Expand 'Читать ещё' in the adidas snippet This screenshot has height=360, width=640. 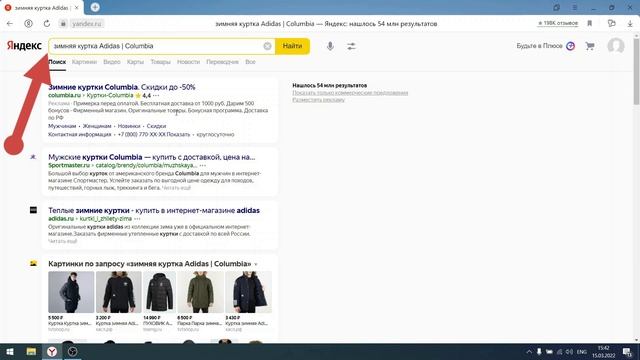click(x=62, y=241)
